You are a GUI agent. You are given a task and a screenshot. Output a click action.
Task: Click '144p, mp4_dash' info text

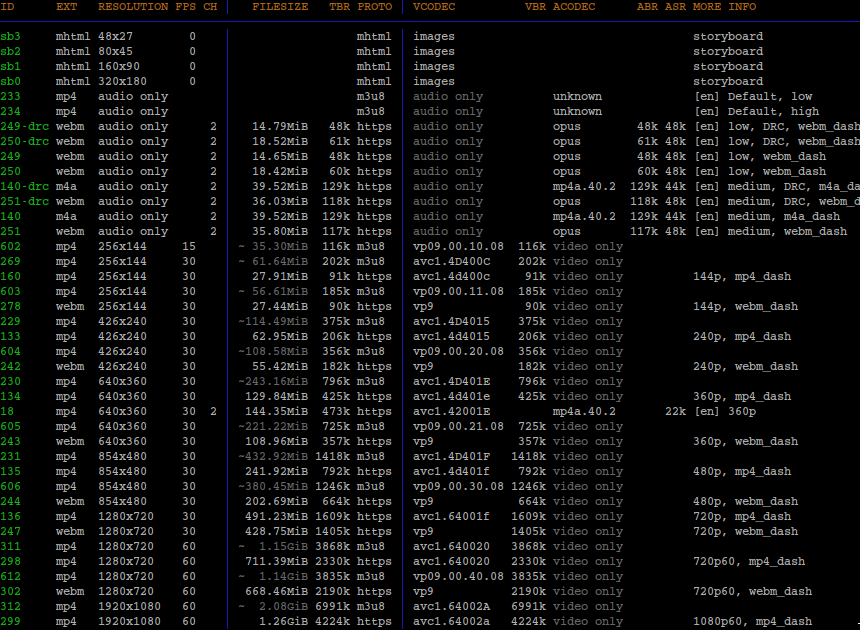[x=742, y=276]
